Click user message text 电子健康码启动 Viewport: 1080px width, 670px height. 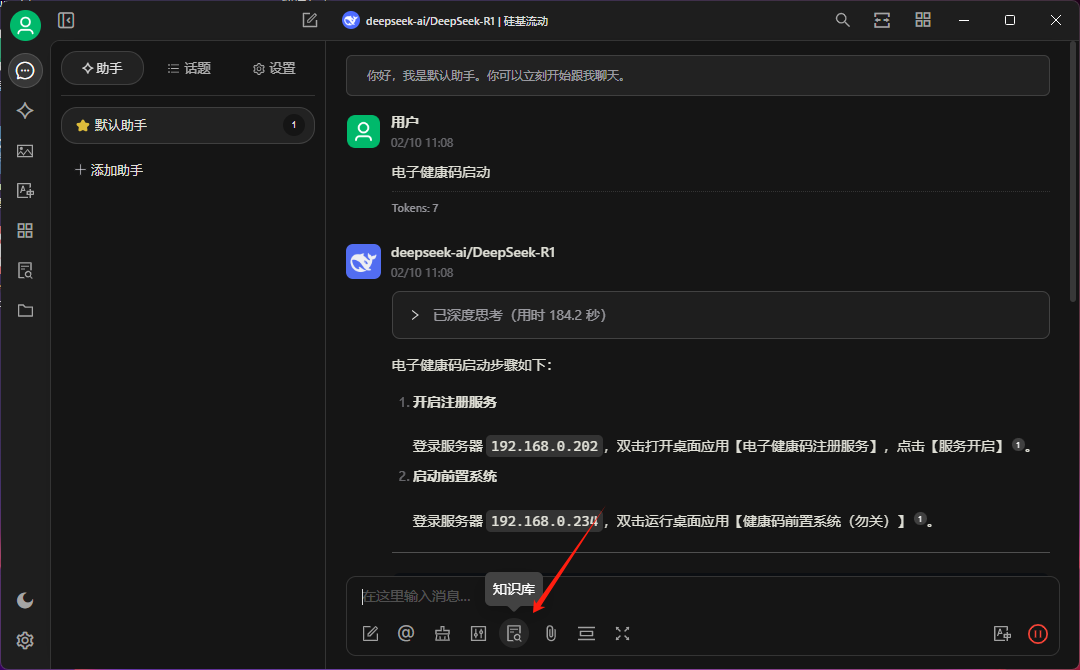pyautogui.click(x=441, y=172)
